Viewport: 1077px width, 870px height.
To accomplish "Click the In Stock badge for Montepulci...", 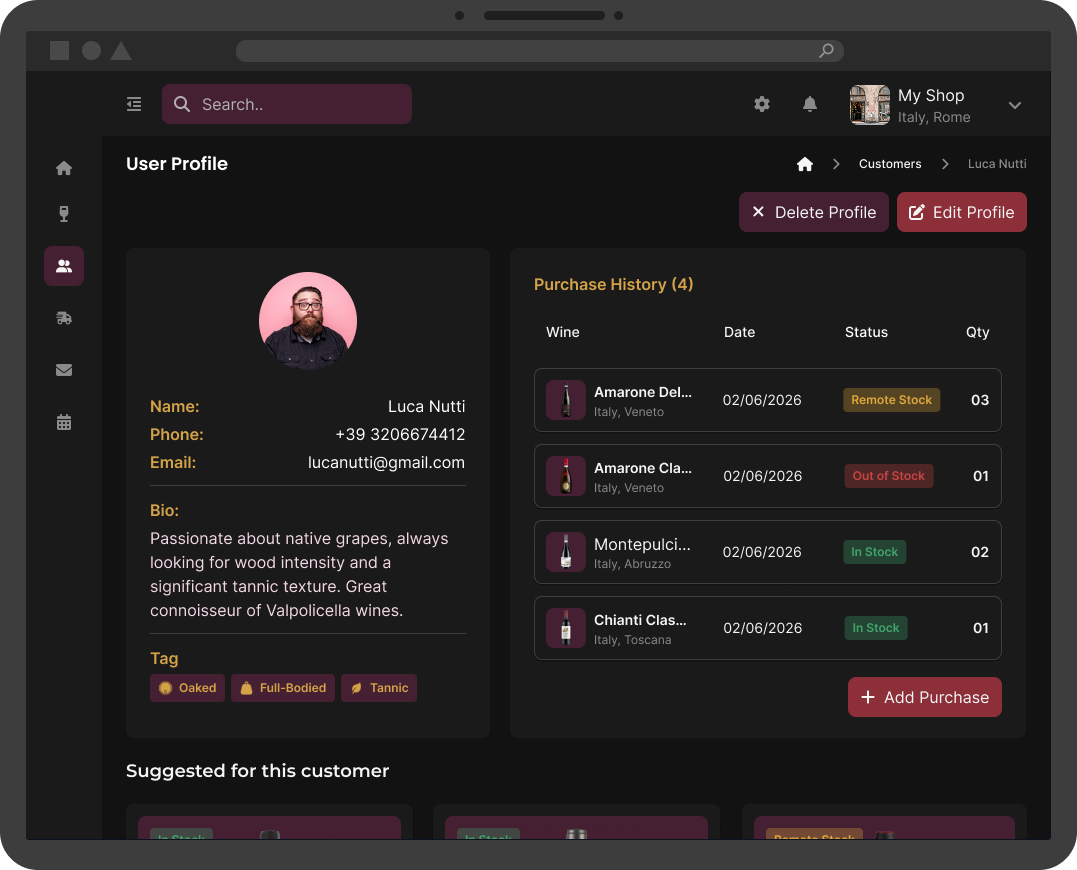I will click(874, 551).
